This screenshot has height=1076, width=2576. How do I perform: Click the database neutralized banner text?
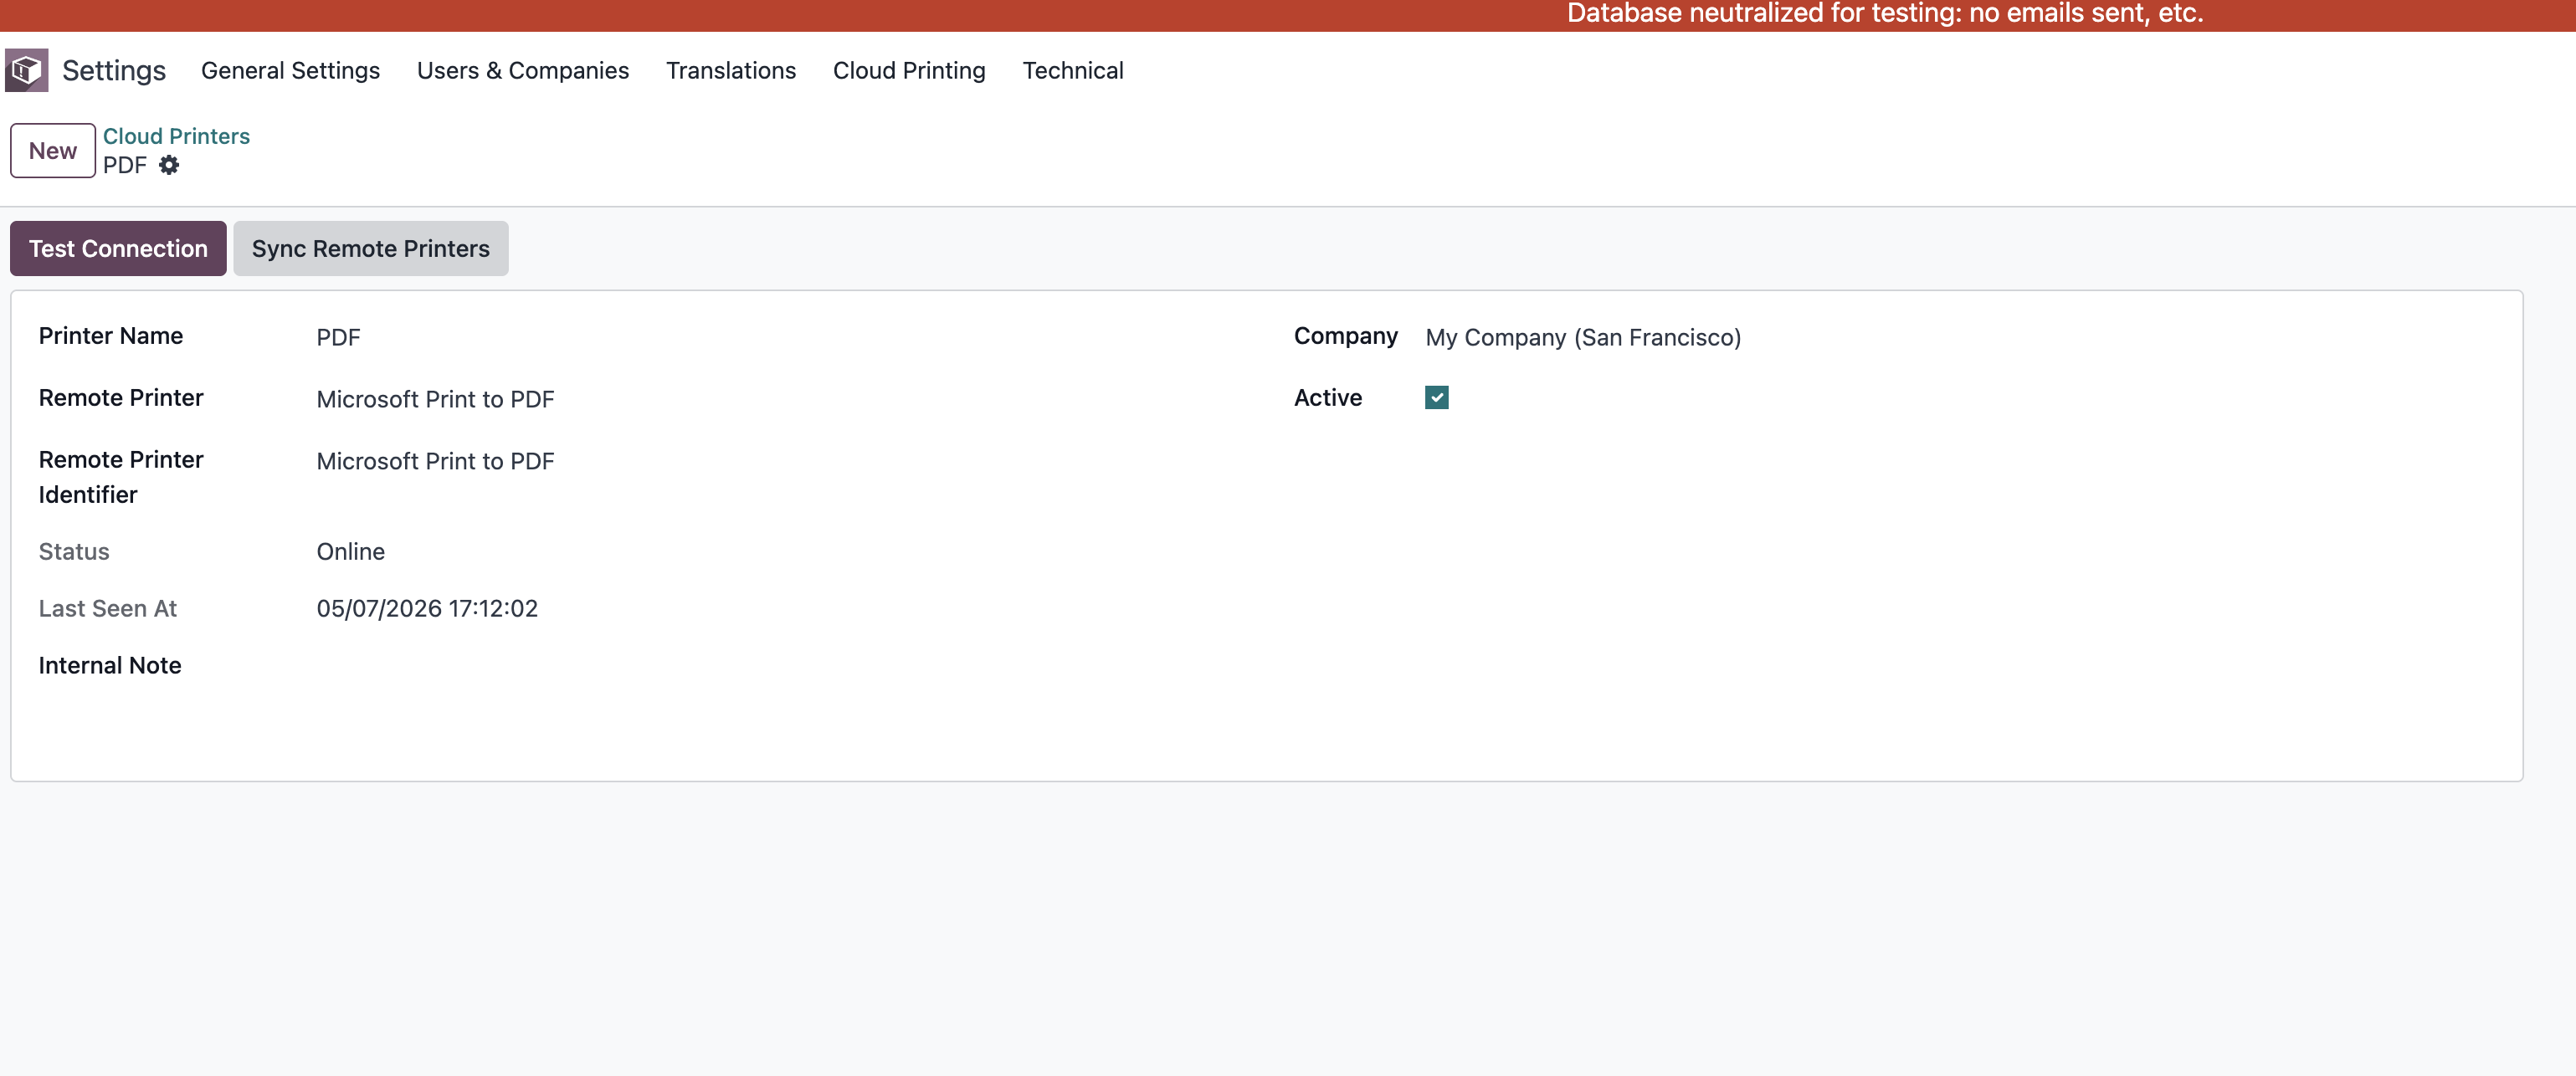(x=1885, y=13)
